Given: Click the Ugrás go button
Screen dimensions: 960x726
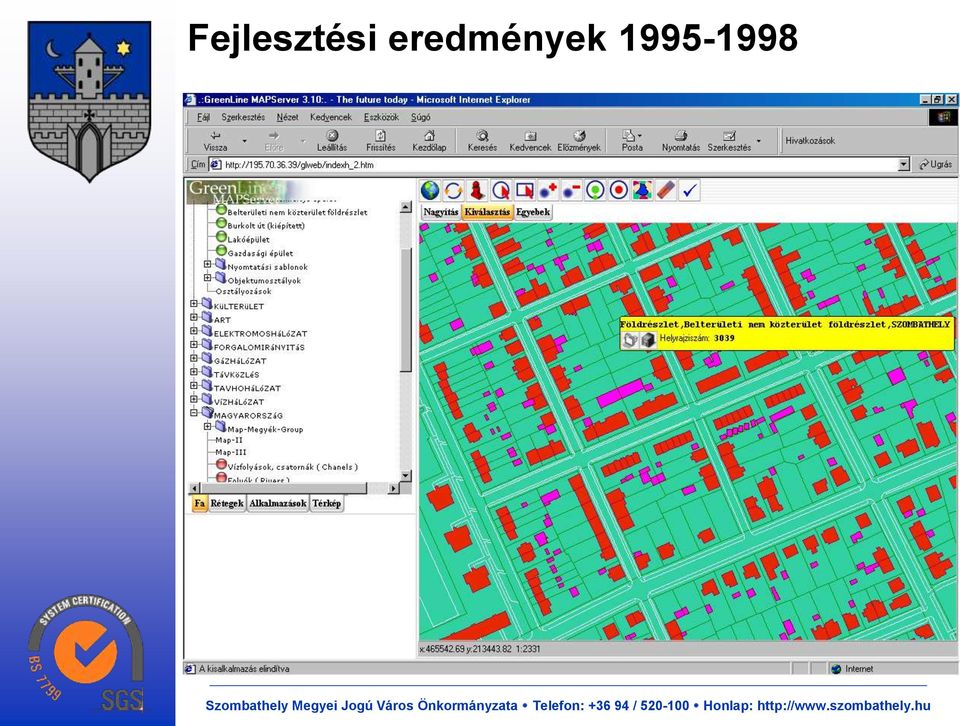Looking at the screenshot, I should [x=936, y=165].
